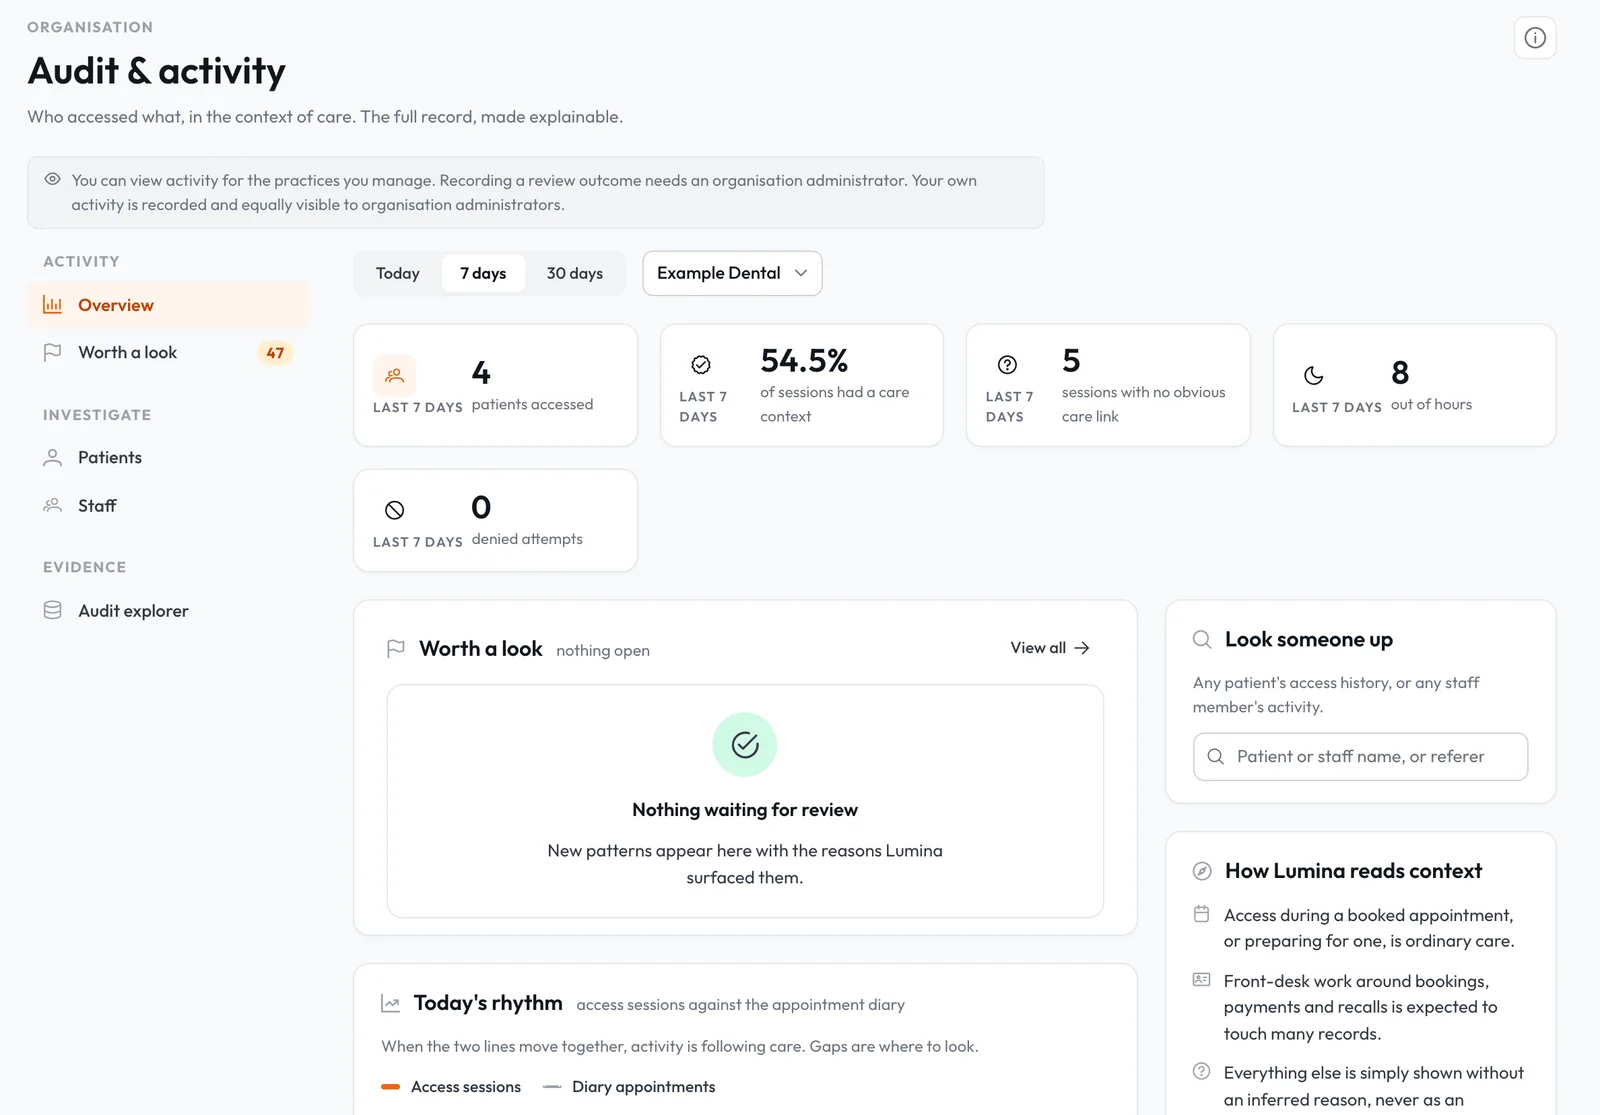Toggle the Access sessions legend entry

click(x=451, y=1087)
